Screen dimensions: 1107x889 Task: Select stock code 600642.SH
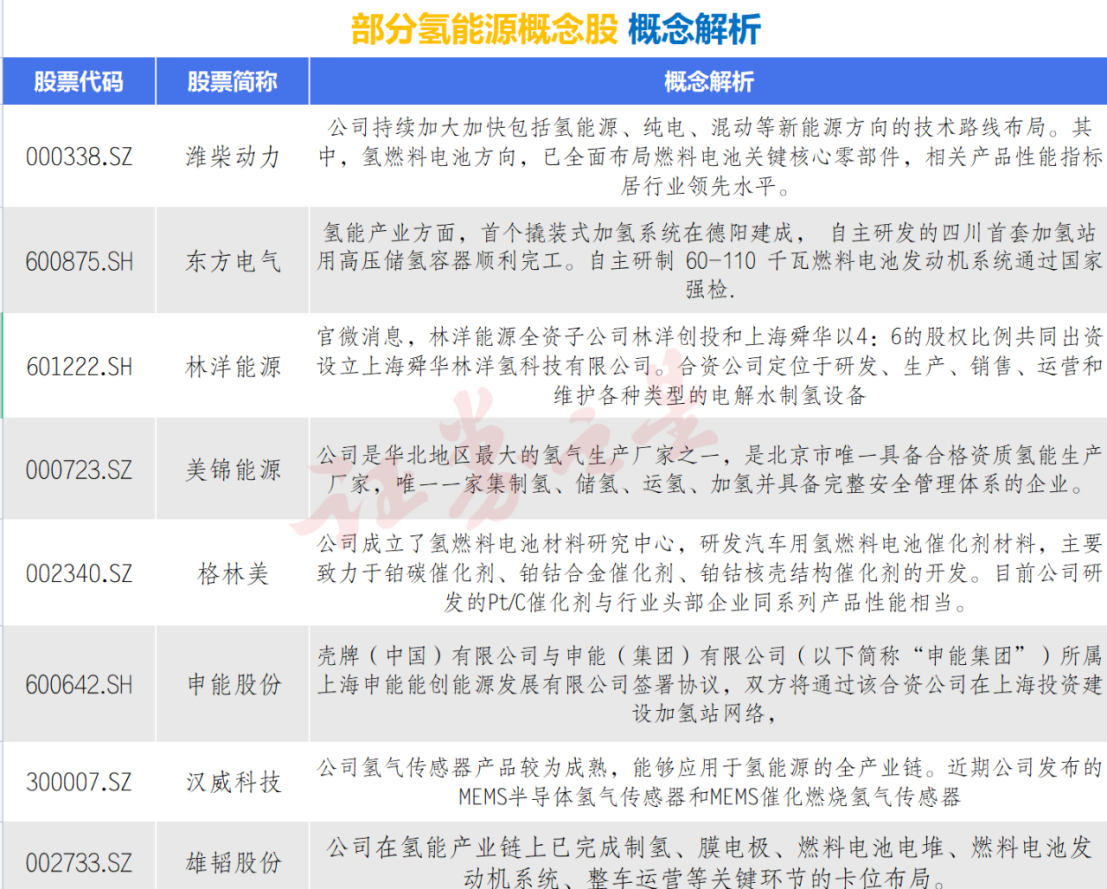tap(79, 684)
